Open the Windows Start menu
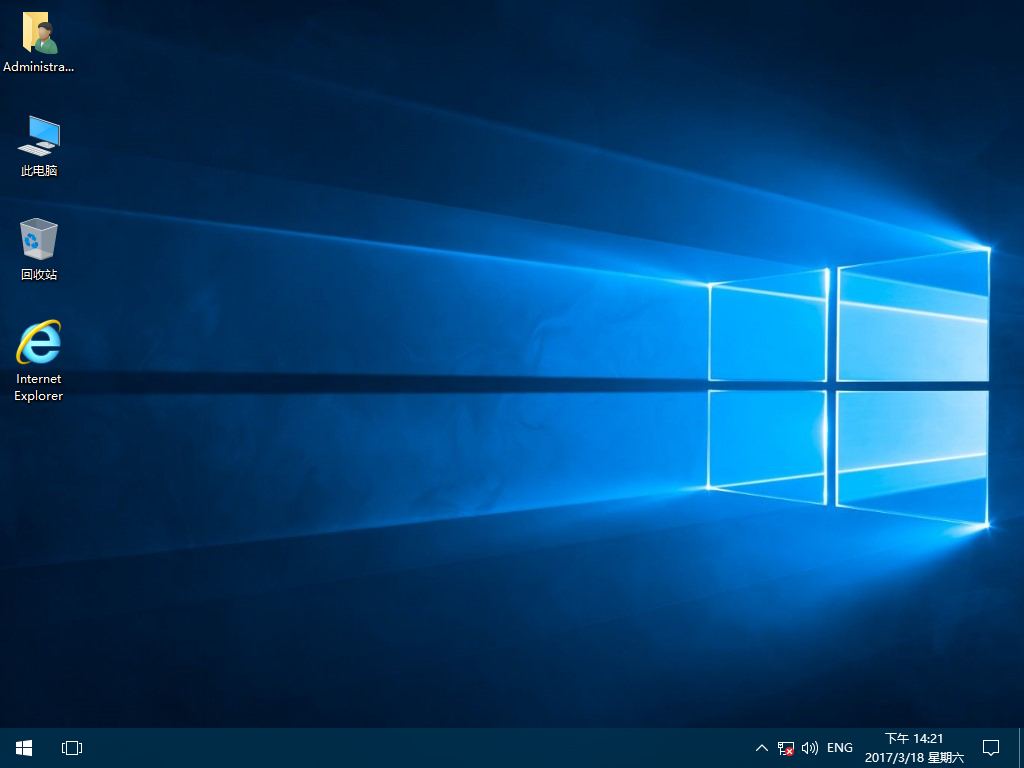 click(24, 748)
